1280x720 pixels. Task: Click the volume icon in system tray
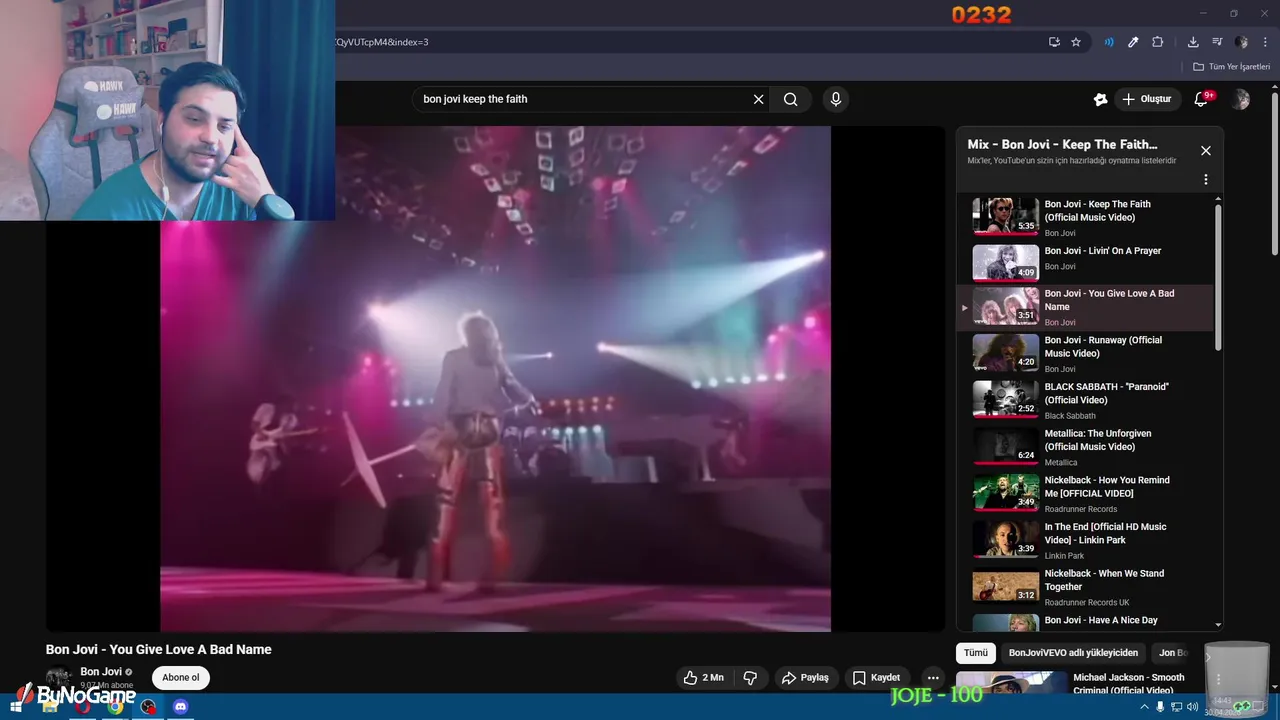pyautogui.click(x=1192, y=707)
